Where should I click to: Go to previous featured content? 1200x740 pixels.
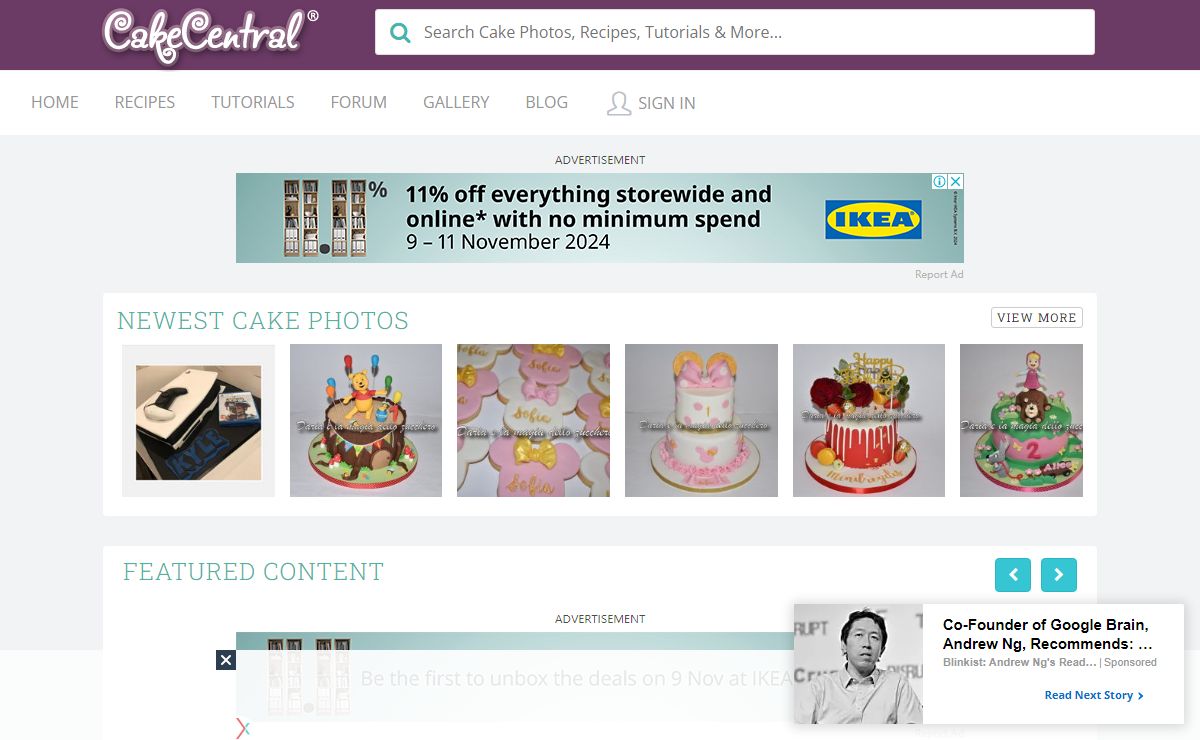1013,575
